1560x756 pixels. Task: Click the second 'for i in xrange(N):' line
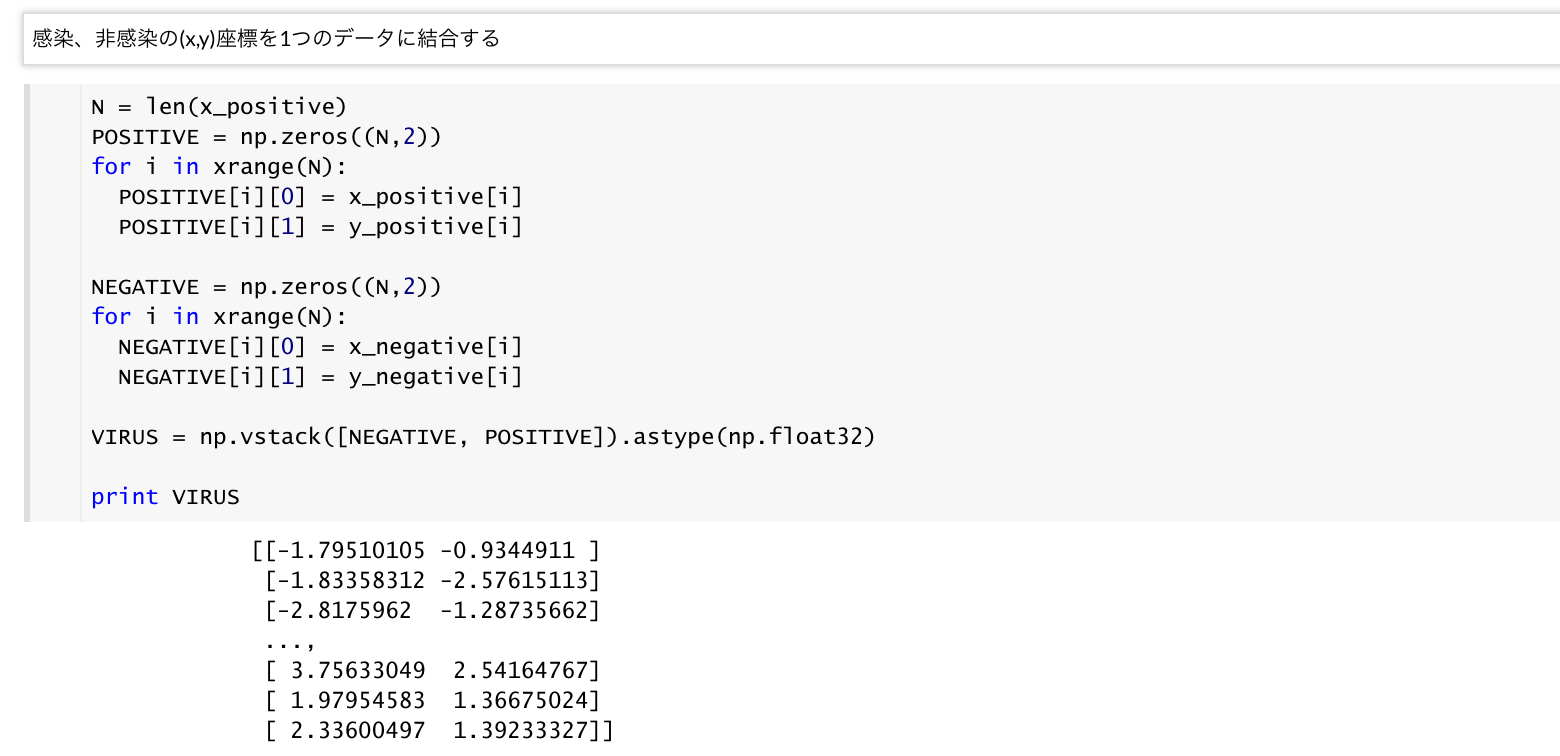218,317
